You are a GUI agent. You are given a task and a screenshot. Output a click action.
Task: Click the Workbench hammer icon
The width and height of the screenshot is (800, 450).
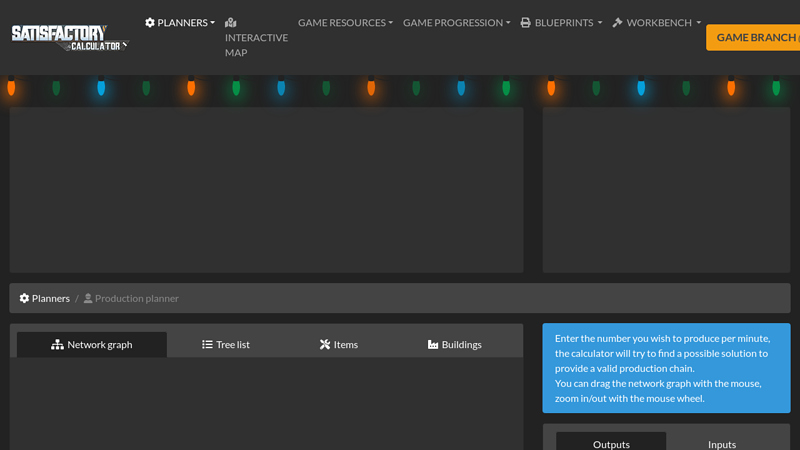[x=617, y=22]
